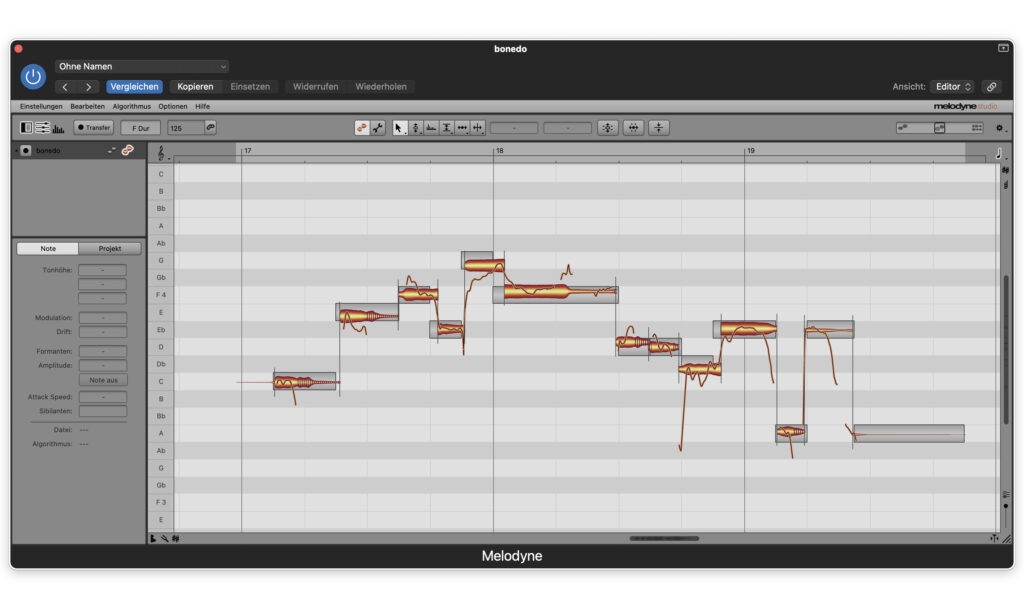Click the Modulation value field

click(103, 317)
